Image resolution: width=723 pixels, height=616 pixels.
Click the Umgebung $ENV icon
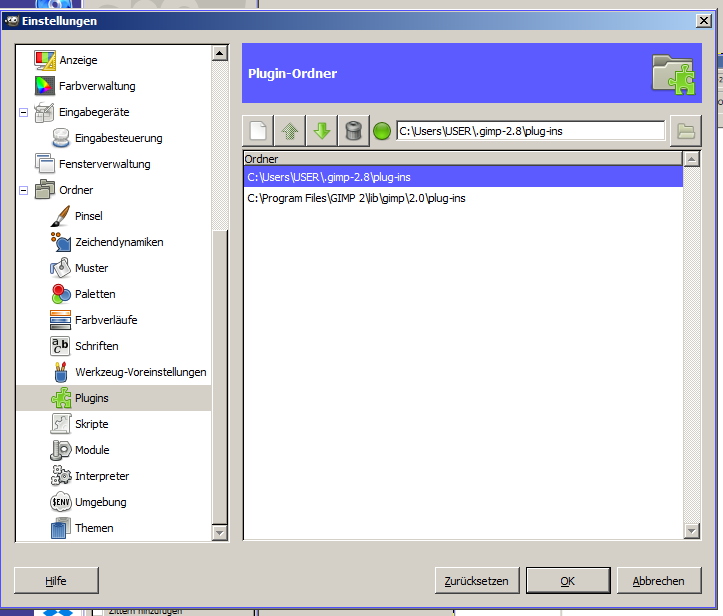[x=60, y=502]
